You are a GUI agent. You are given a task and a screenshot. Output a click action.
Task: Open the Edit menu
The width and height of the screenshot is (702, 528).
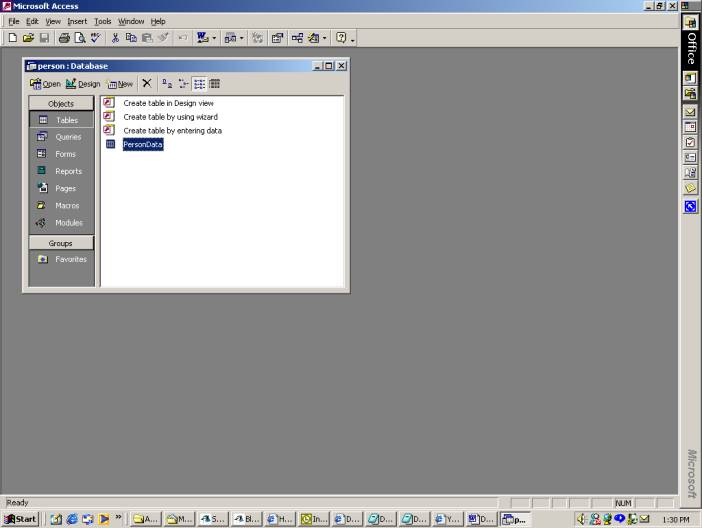[x=32, y=21]
